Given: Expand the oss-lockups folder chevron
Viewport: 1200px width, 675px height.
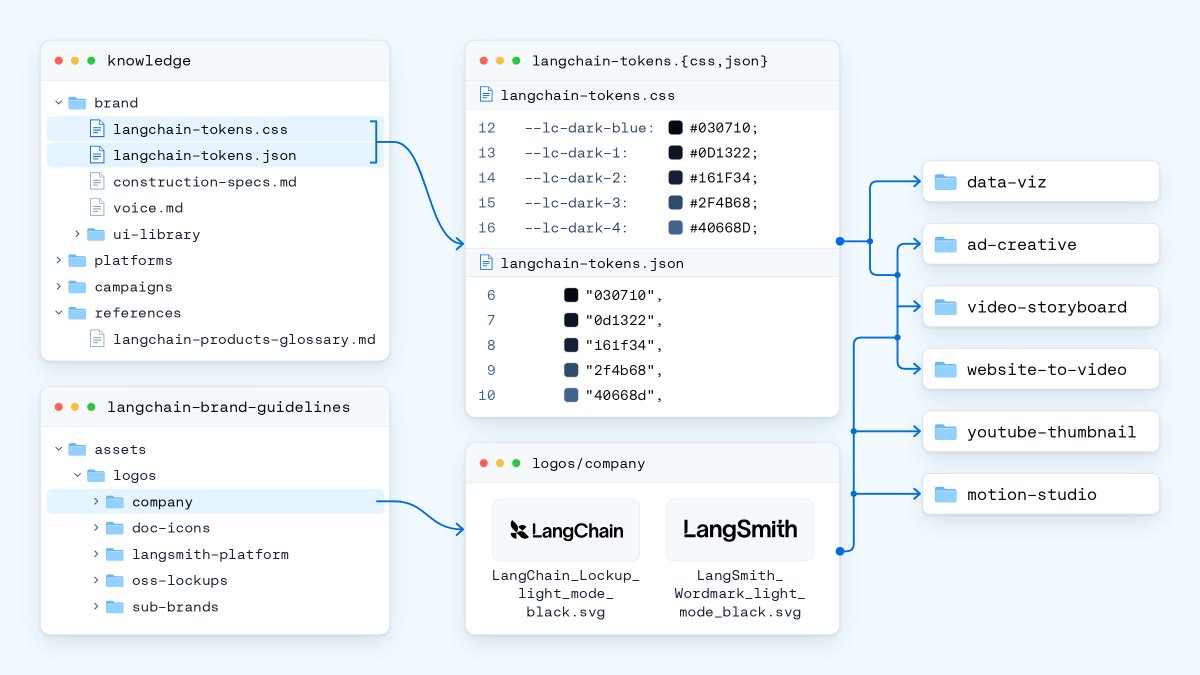Looking at the screenshot, I should tap(96, 580).
